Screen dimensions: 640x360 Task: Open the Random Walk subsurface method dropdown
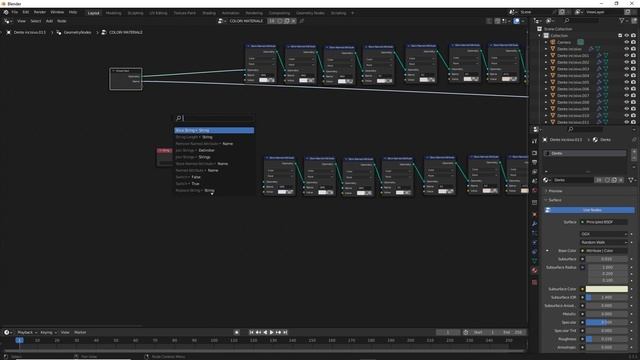[x=604, y=242]
